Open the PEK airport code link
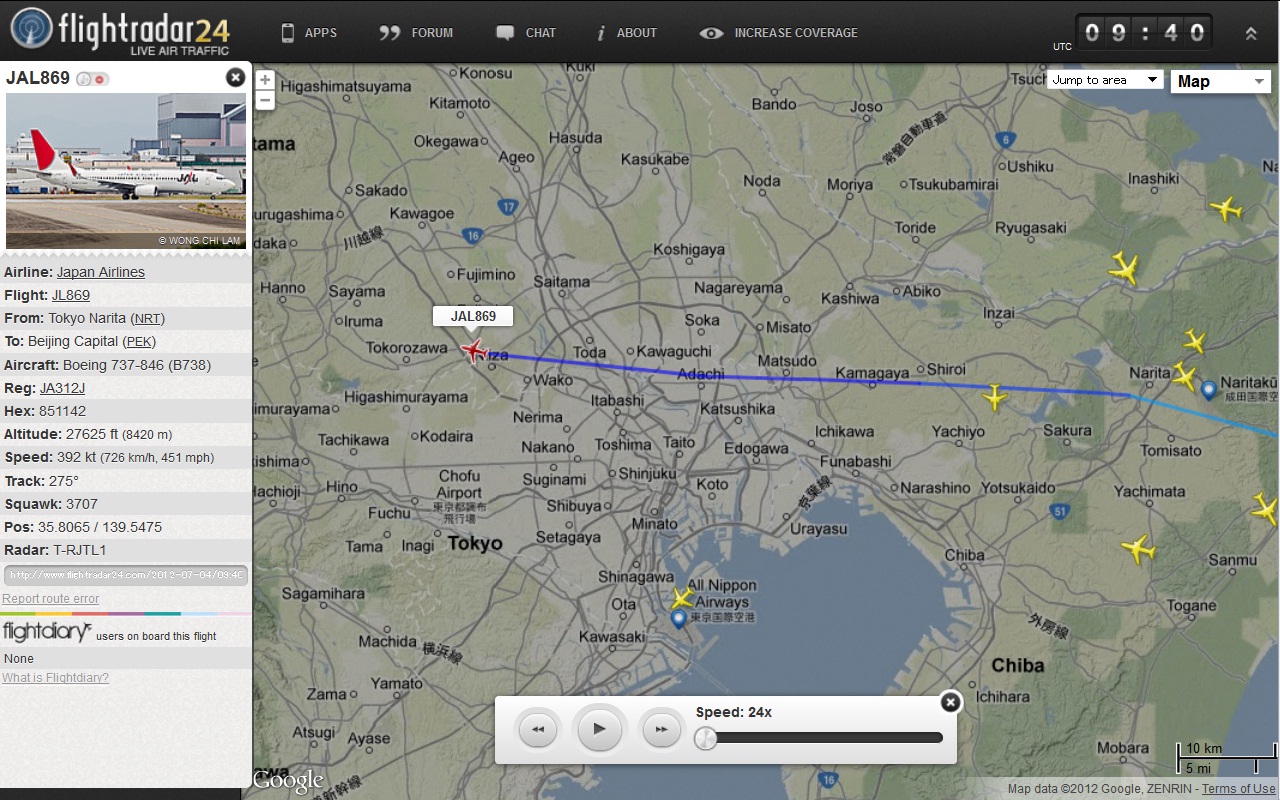Image resolution: width=1280 pixels, height=800 pixels. 139,341
